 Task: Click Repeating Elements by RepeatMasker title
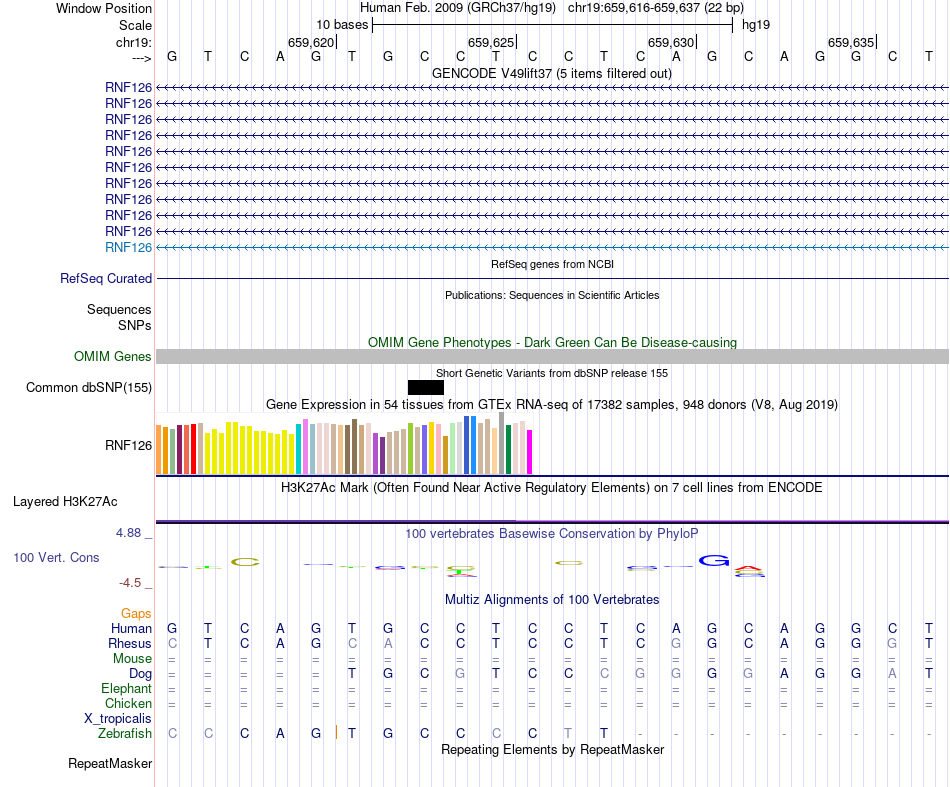(552, 749)
